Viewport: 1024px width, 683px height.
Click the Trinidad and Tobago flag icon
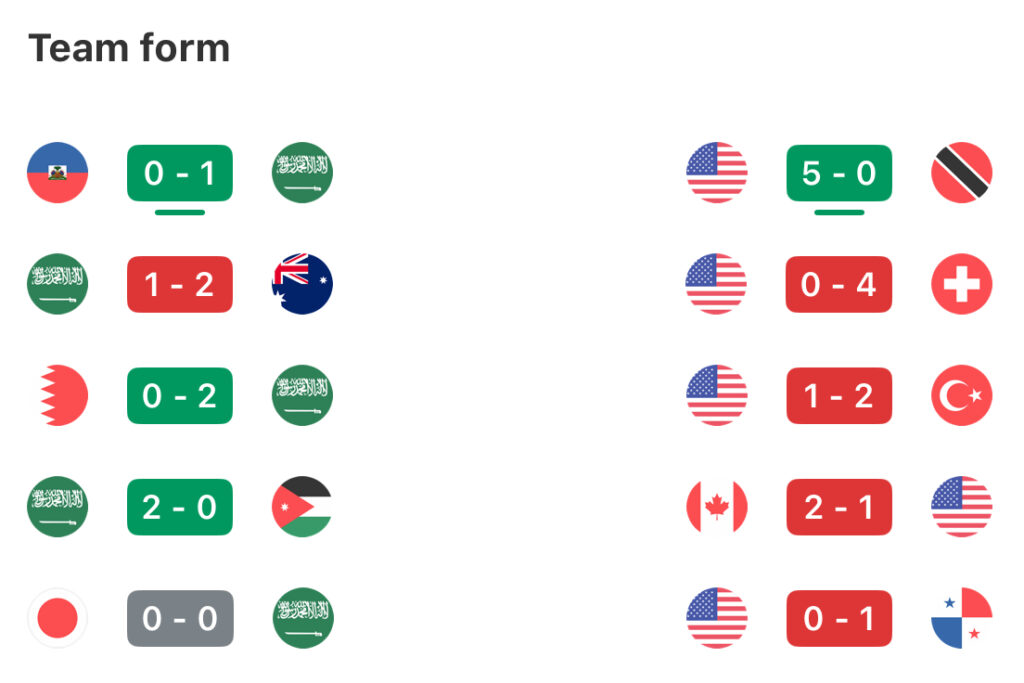[961, 173]
